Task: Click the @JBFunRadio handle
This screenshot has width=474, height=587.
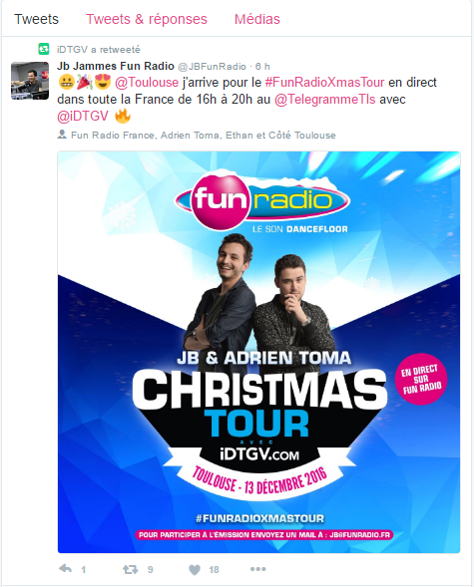Action: (x=212, y=67)
